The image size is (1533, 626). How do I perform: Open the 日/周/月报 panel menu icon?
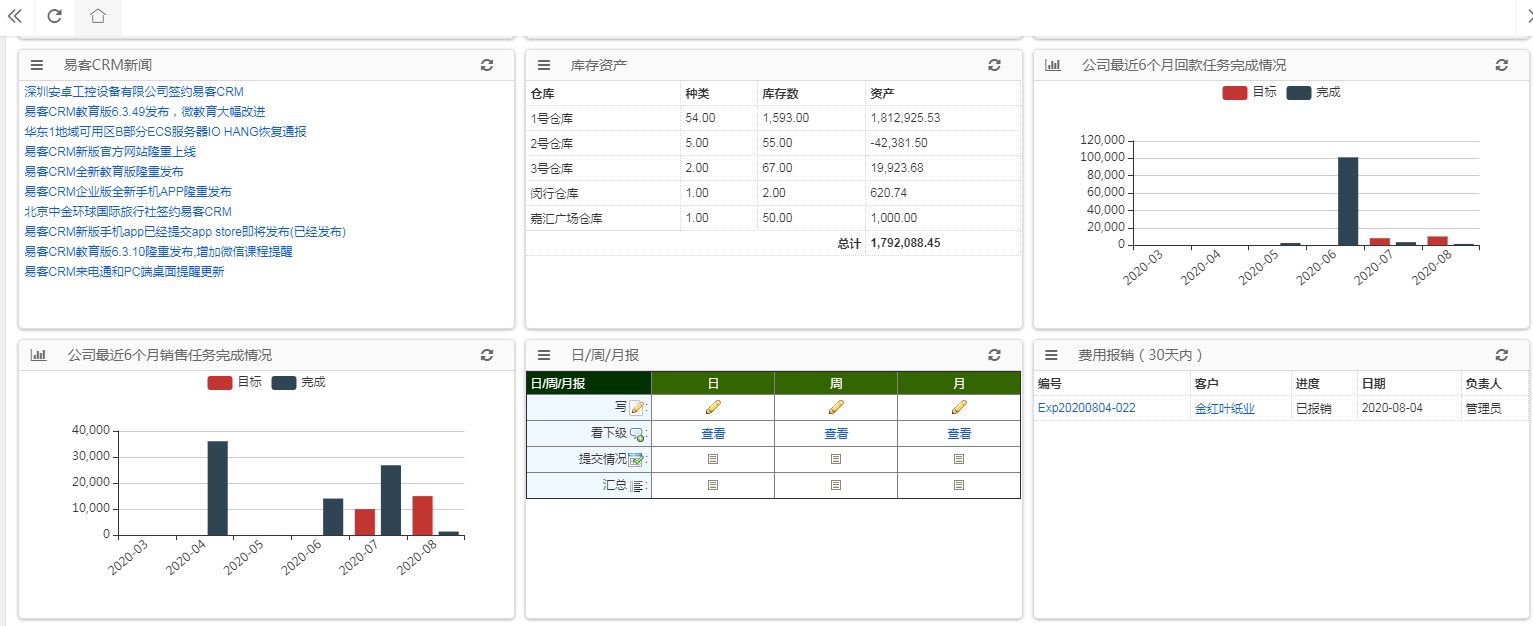coord(544,355)
